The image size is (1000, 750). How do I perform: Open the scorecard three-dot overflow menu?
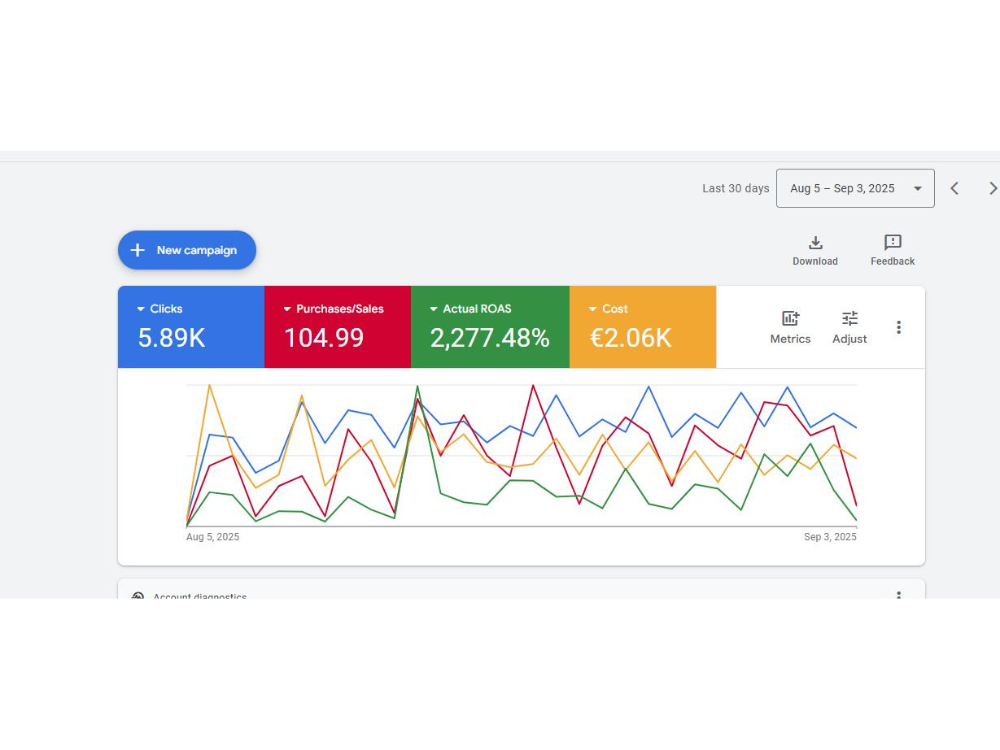click(898, 327)
